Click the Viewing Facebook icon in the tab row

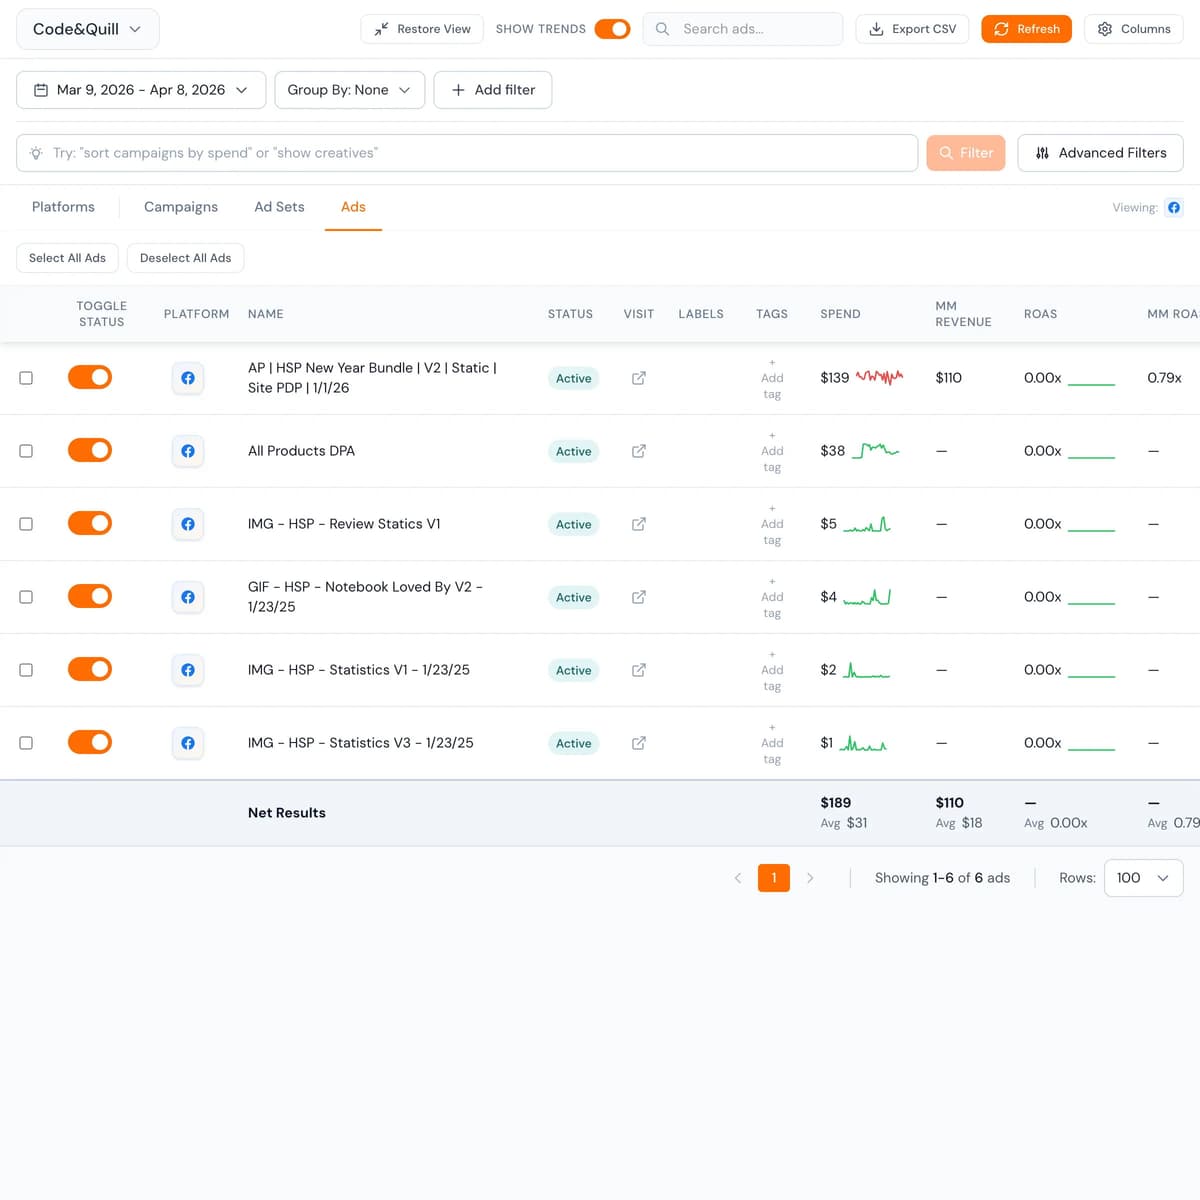pyautogui.click(x=1174, y=207)
